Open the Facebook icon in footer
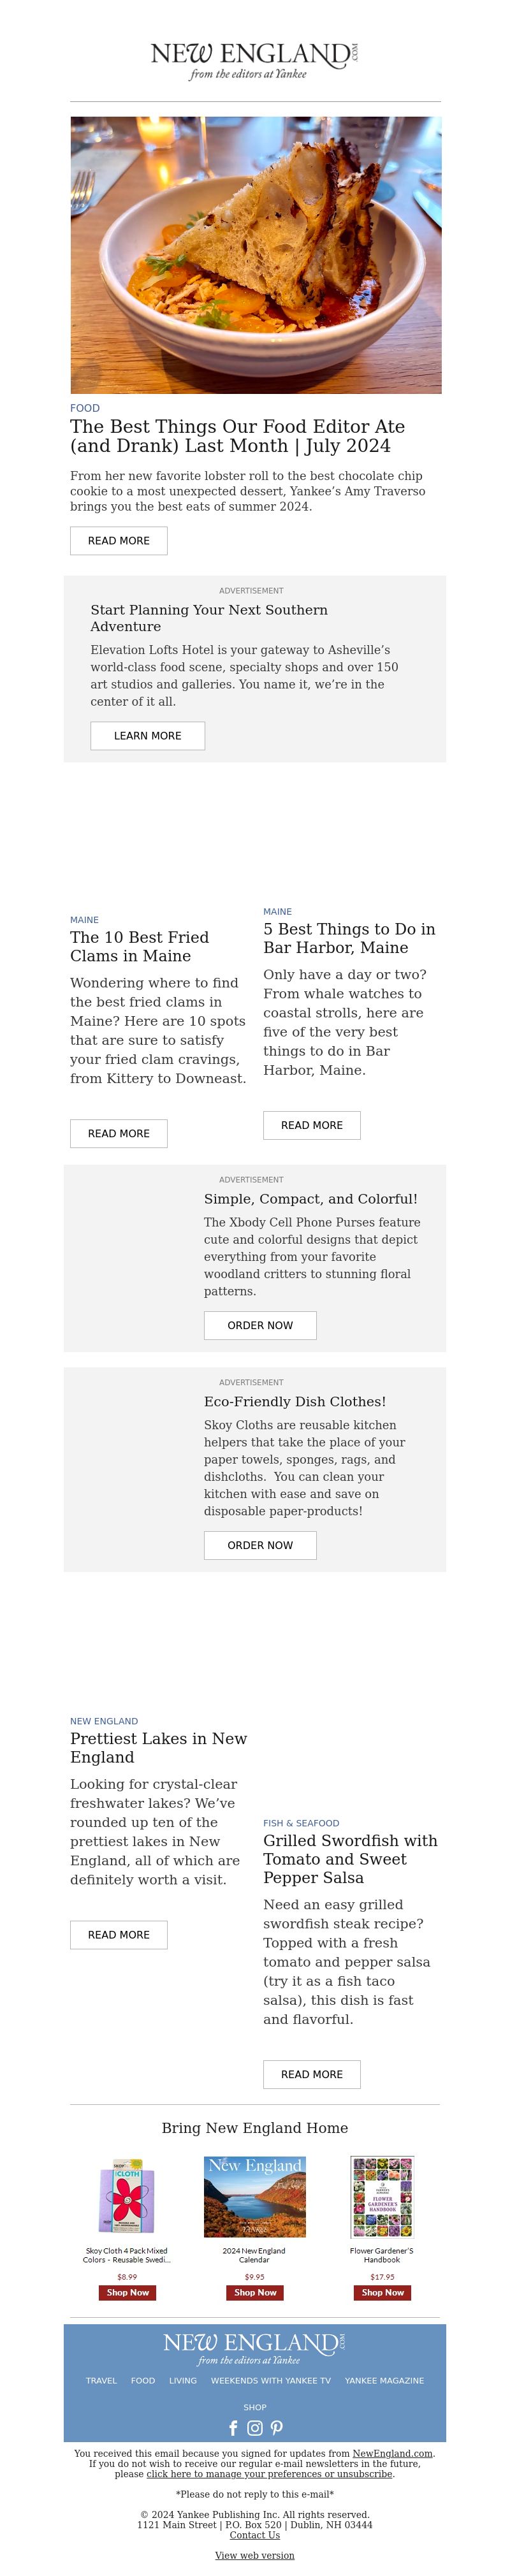510x2576 pixels. 233,2428
